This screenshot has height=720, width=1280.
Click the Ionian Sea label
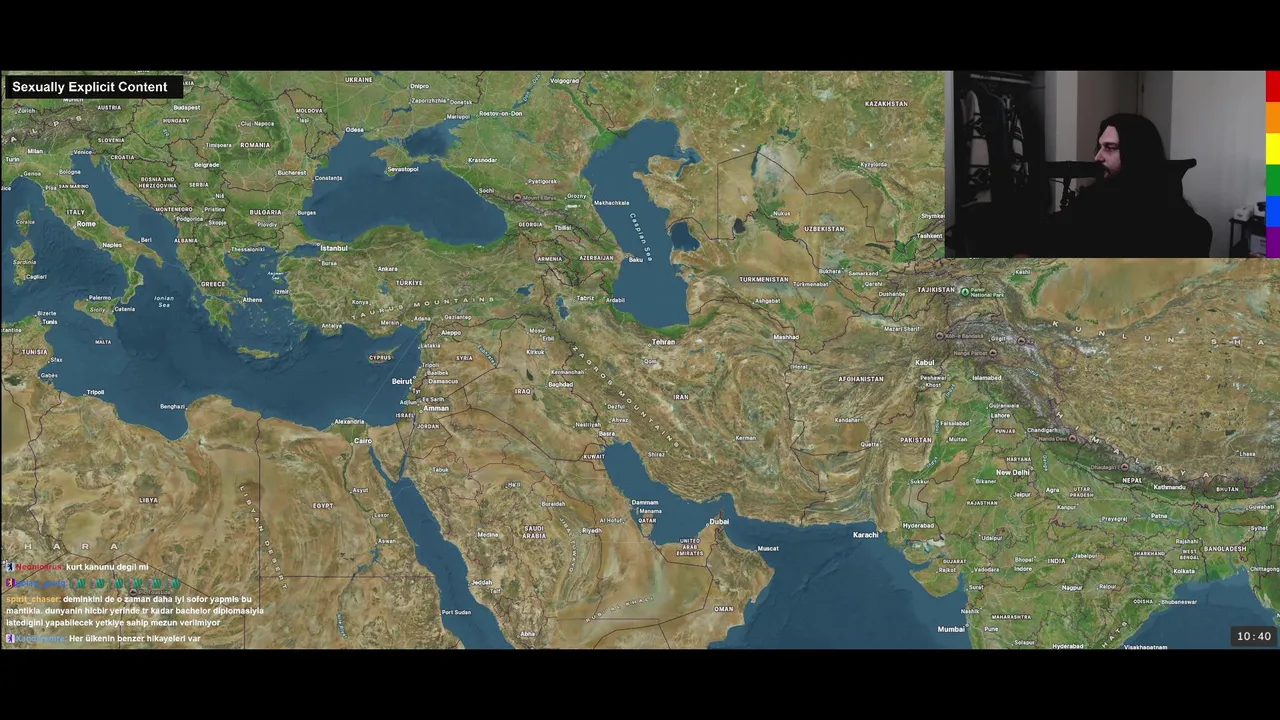[164, 301]
